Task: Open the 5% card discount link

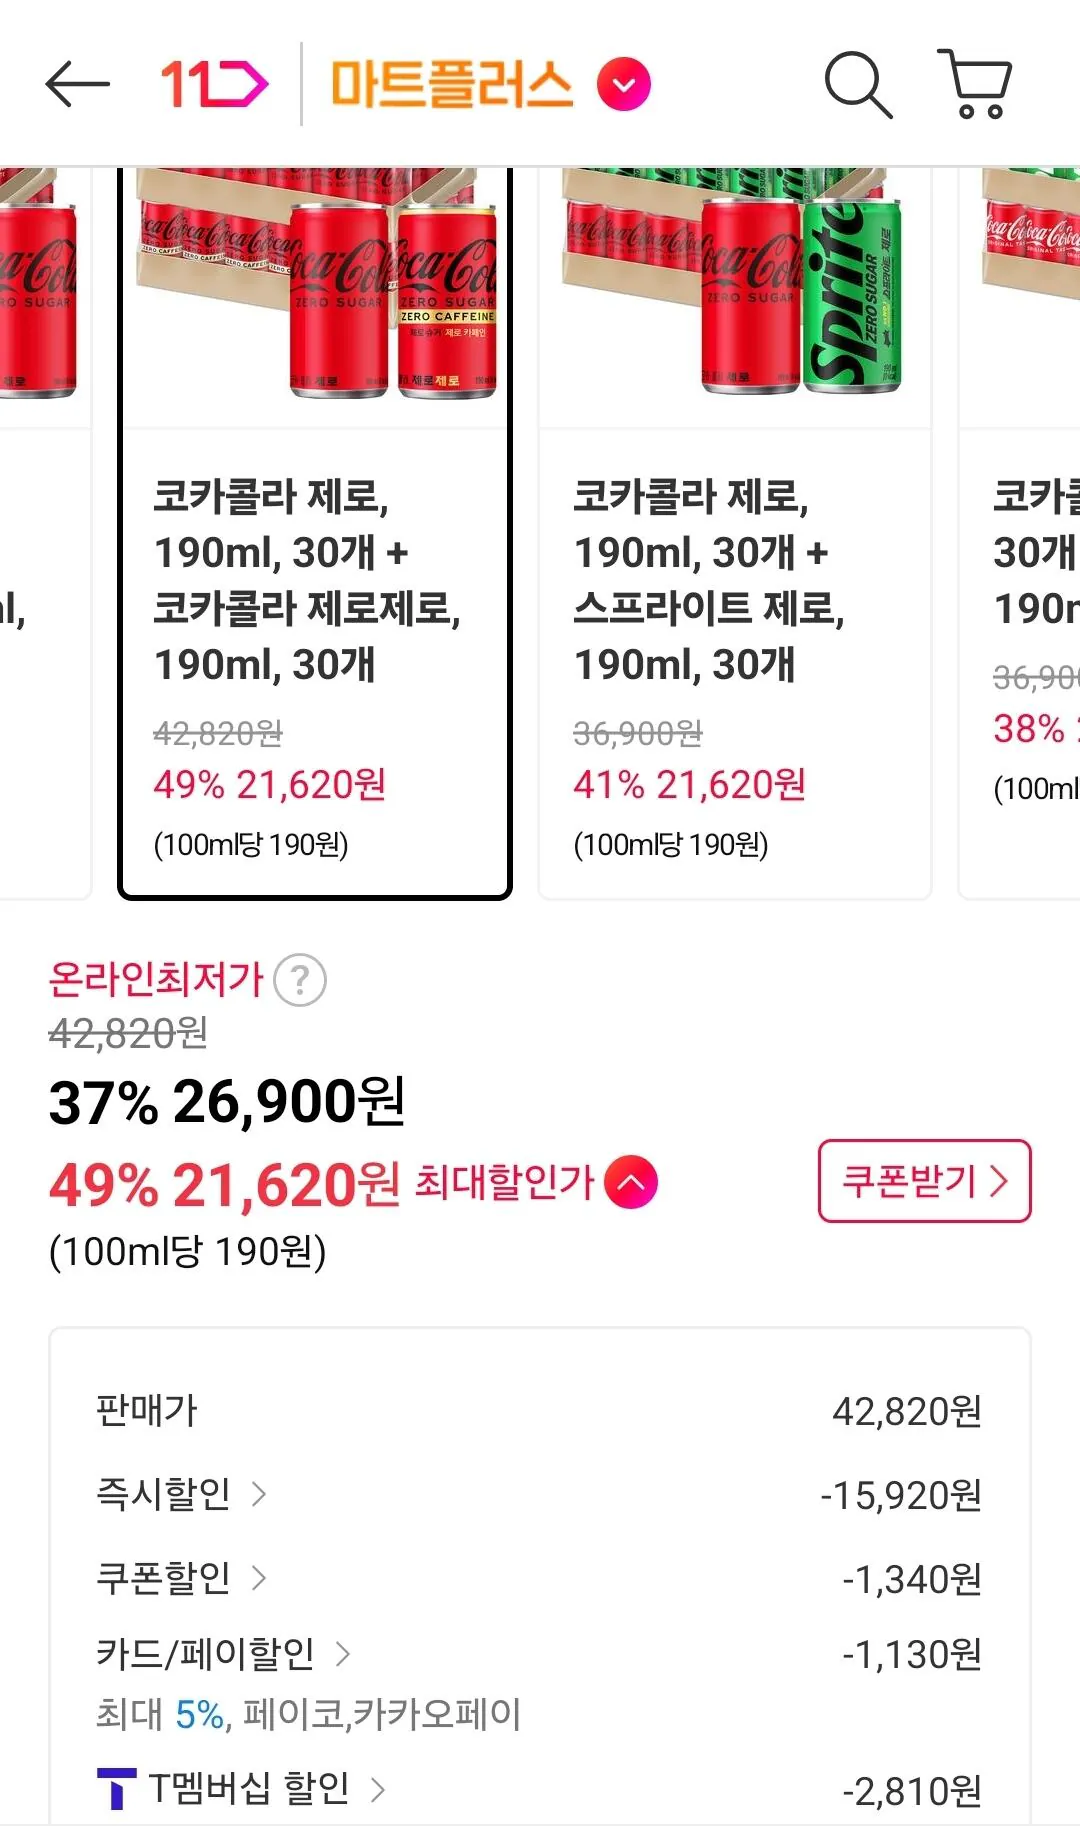Action: (199, 1709)
